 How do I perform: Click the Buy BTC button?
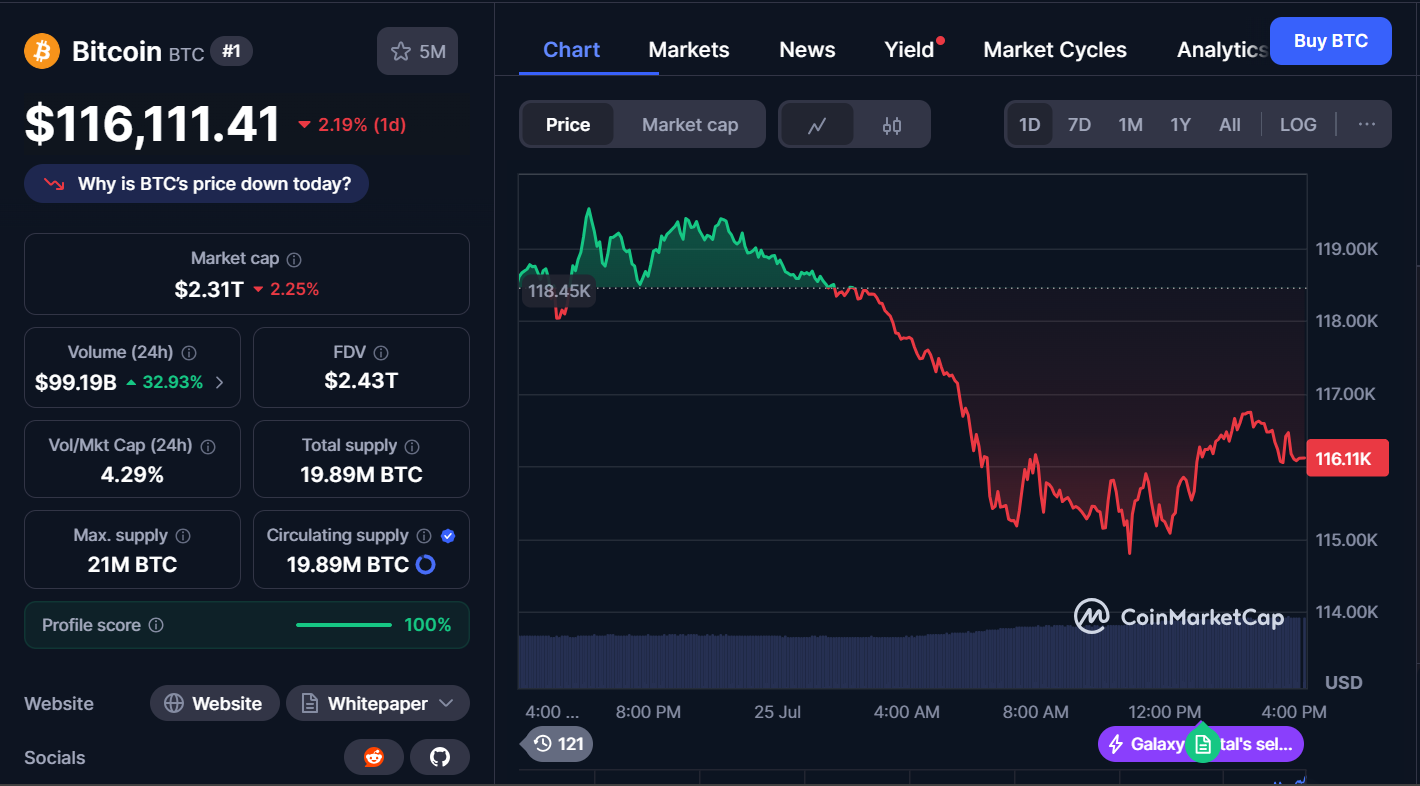[x=1330, y=41]
